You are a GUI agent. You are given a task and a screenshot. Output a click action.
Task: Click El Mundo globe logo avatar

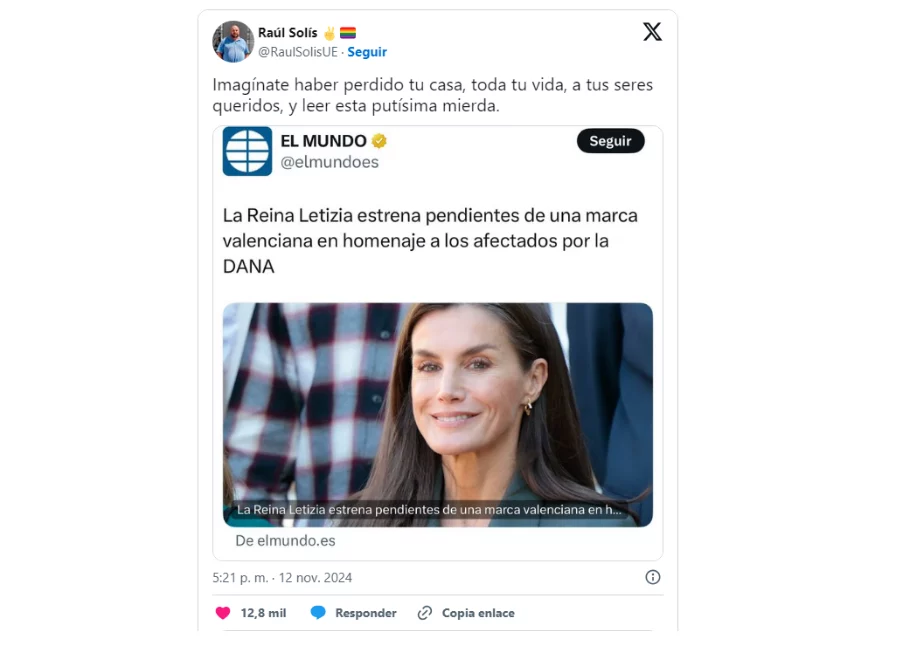pos(247,151)
